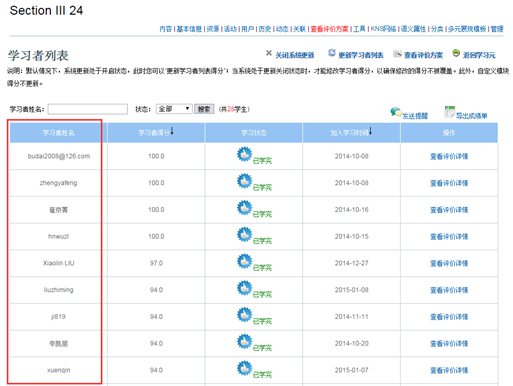513x386 pixels.
Task: Focus the 学习者姓名 search field
Action: (88, 109)
